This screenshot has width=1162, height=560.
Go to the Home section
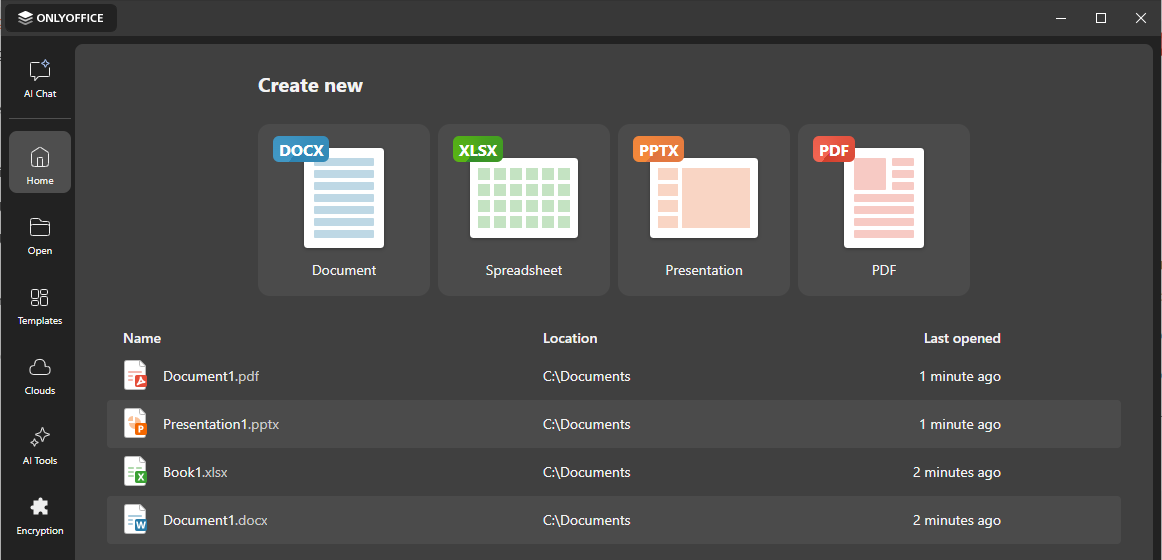coord(40,162)
